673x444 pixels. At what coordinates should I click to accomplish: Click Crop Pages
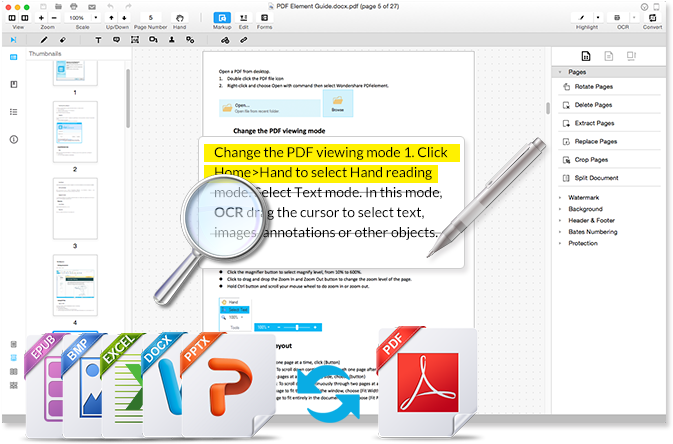(x=609, y=160)
